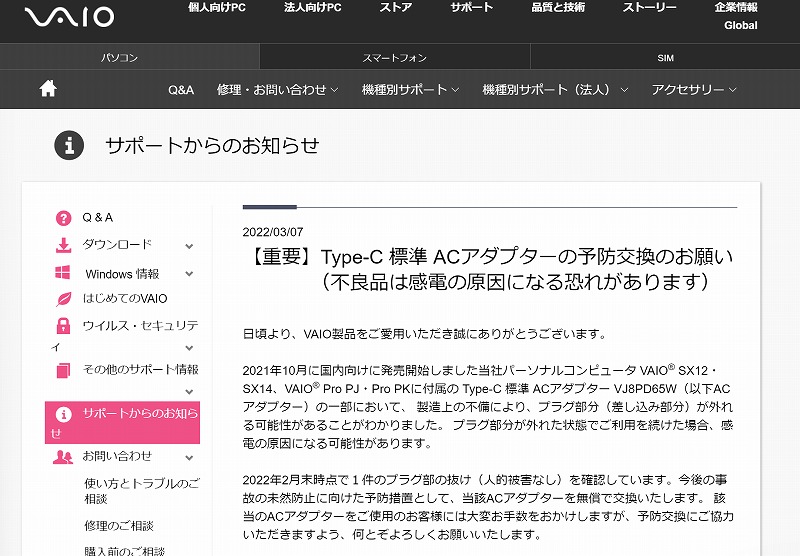The width and height of the screenshot is (800, 556).
Task: Click the Global link
Action: click(x=741, y=25)
